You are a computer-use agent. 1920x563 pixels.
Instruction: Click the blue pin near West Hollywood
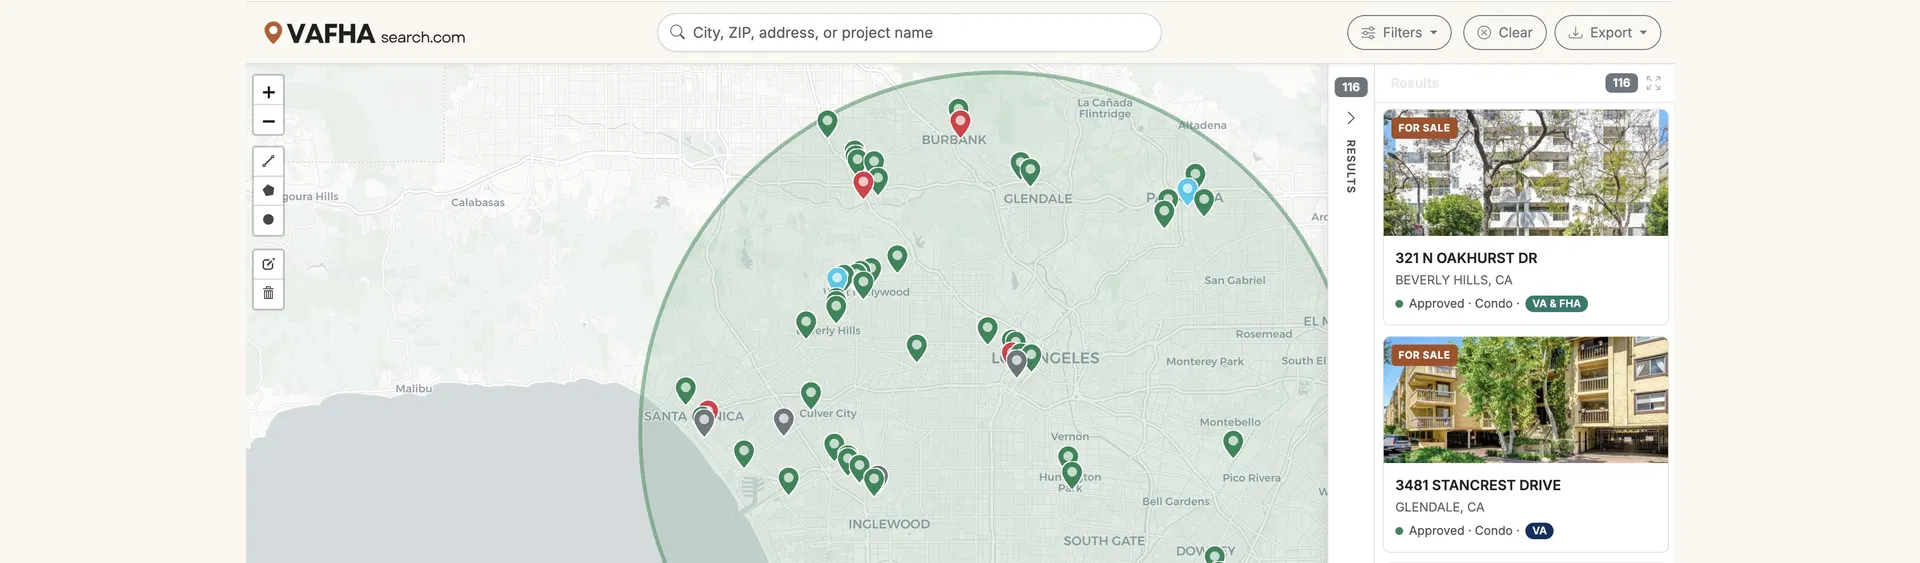point(837,280)
